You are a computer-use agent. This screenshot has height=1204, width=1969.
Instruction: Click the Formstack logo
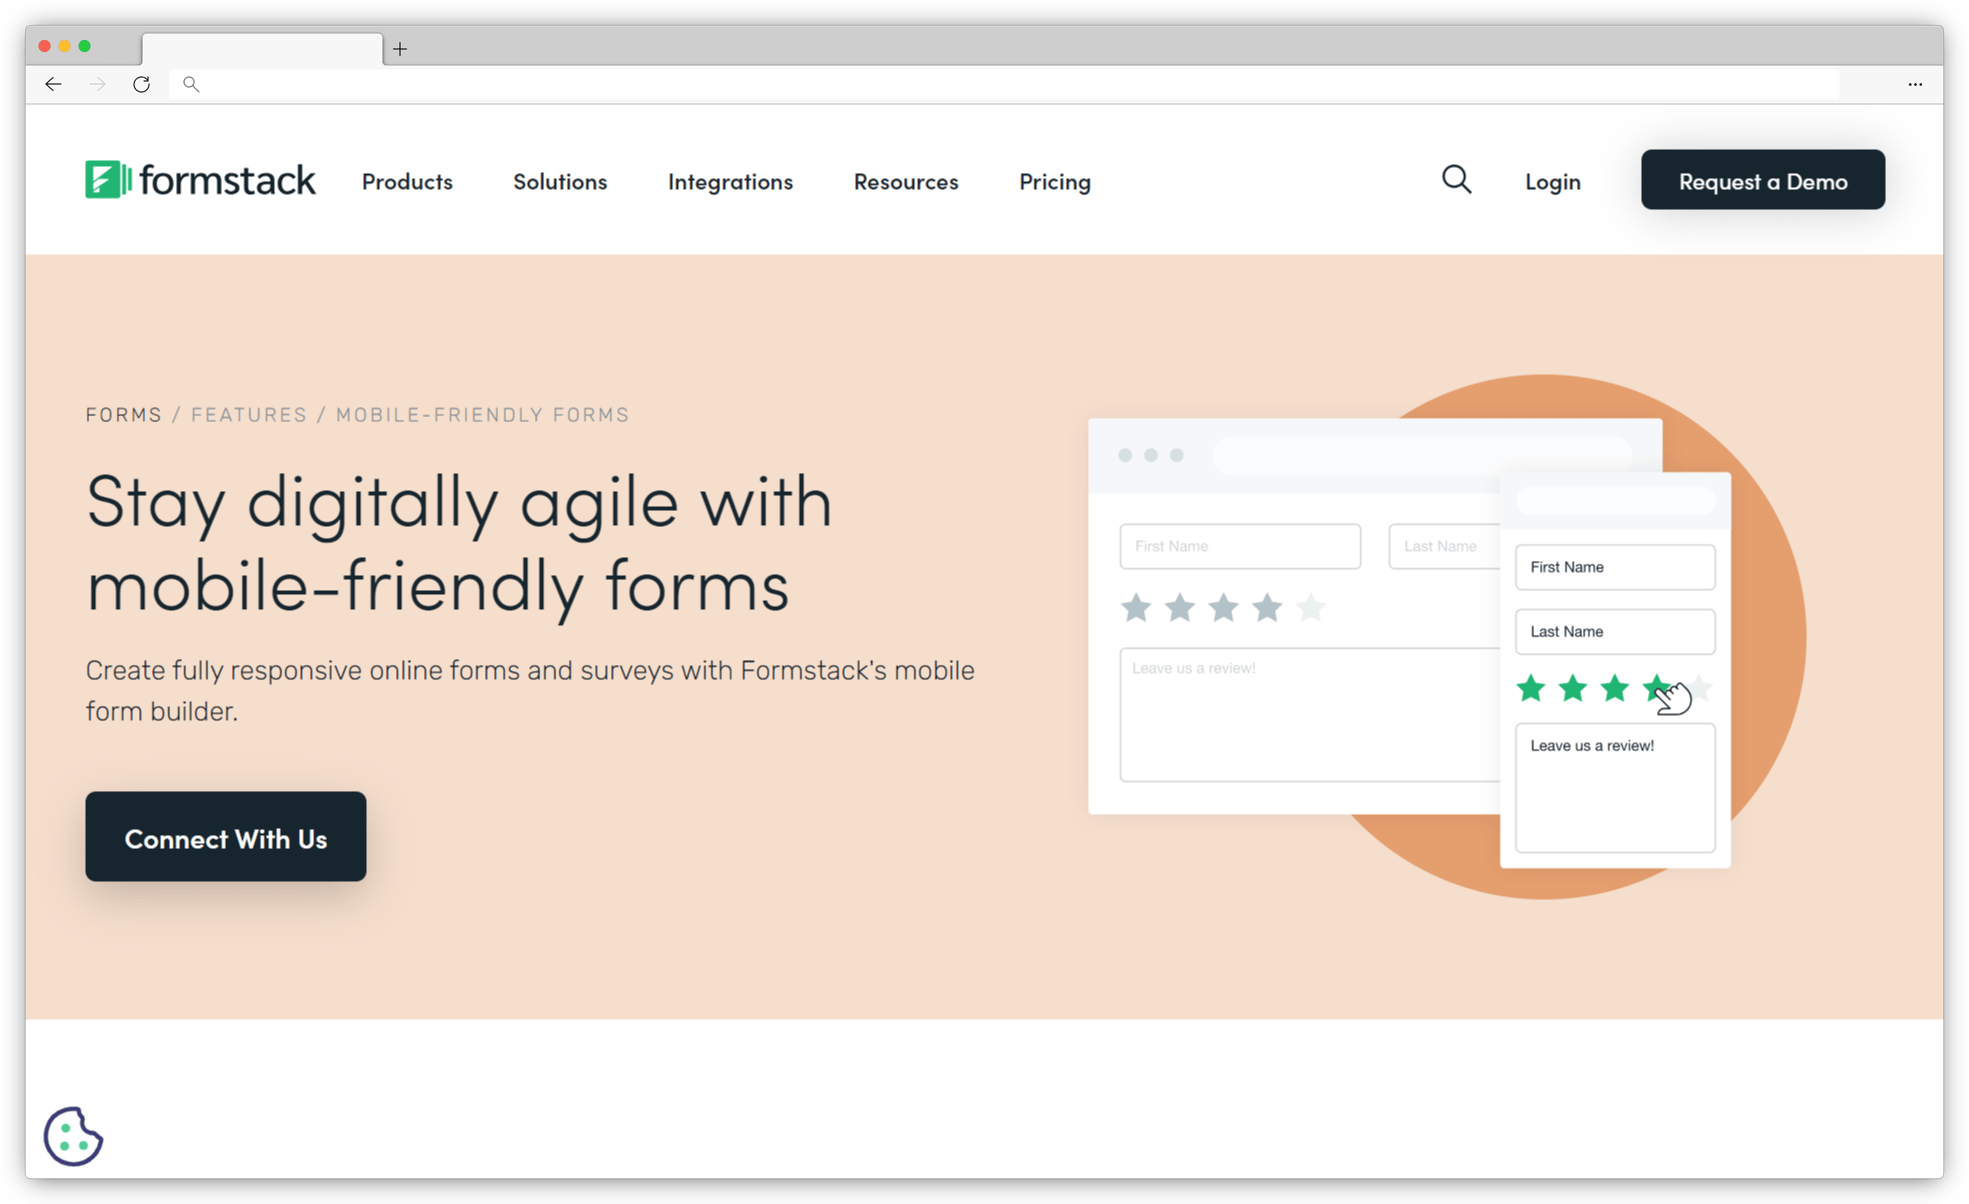pyautogui.click(x=199, y=180)
